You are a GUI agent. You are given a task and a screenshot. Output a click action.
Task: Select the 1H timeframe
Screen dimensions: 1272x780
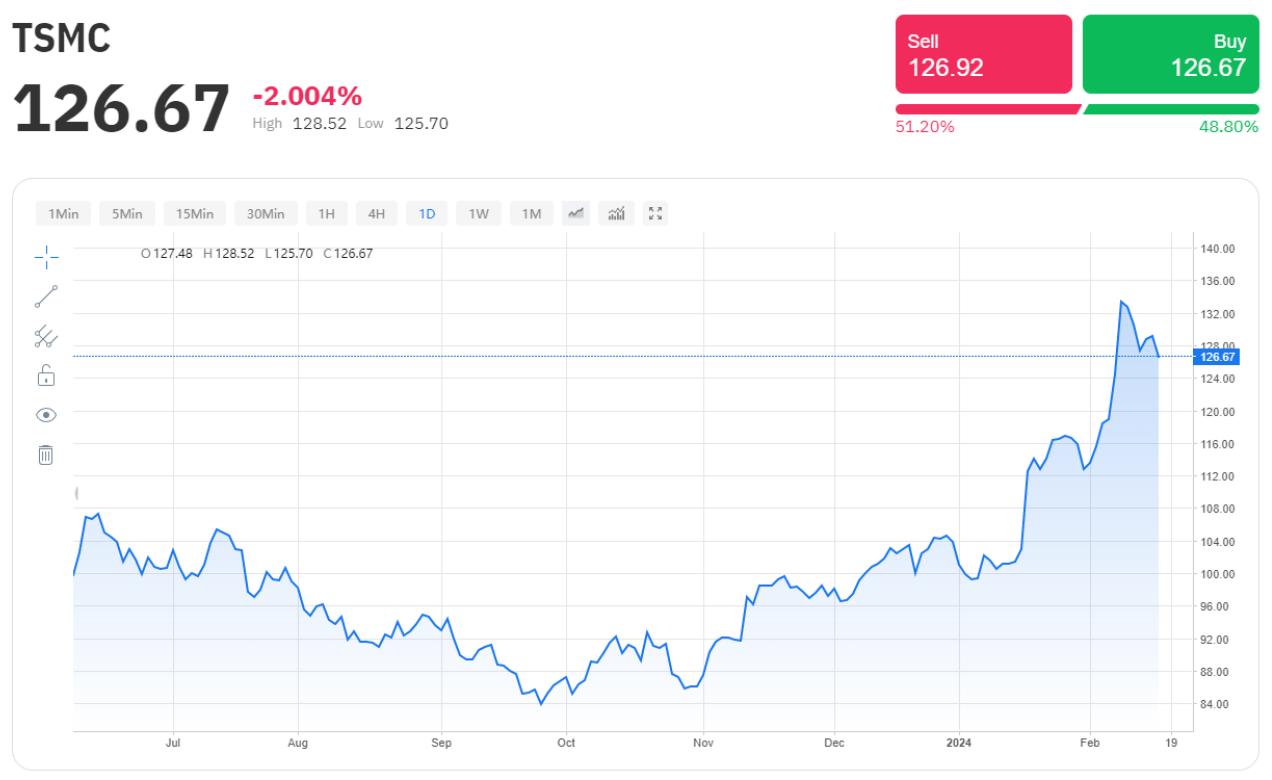(x=327, y=214)
